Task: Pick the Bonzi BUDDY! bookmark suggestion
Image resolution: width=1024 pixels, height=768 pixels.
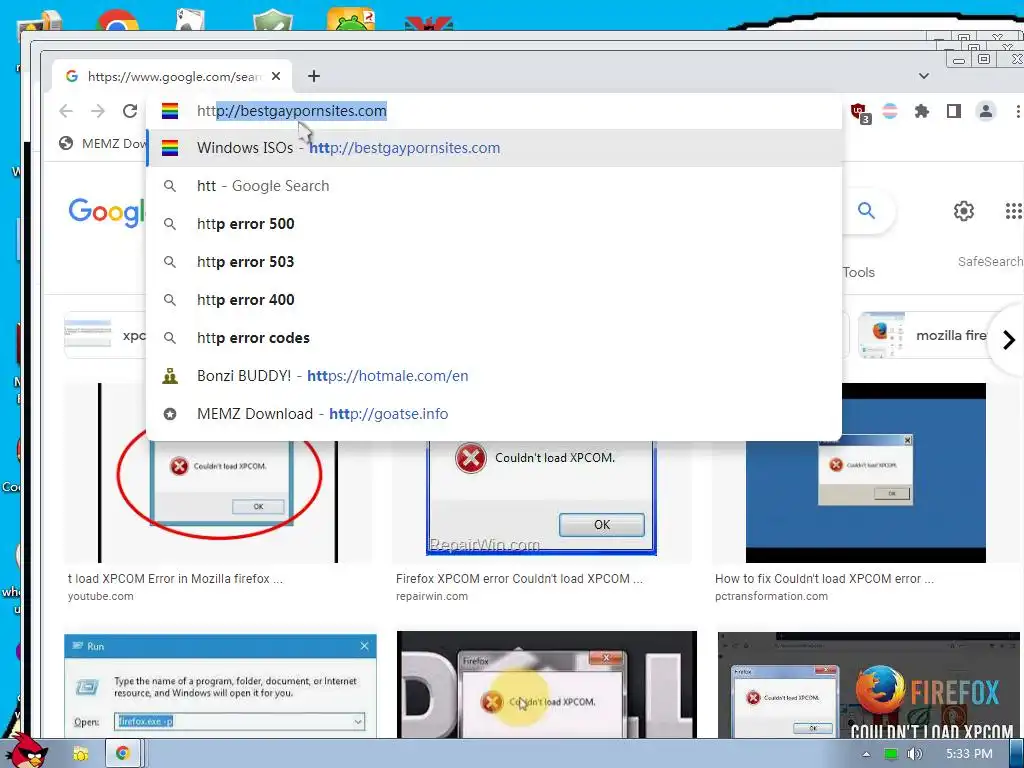Action: pyautogui.click(x=494, y=376)
